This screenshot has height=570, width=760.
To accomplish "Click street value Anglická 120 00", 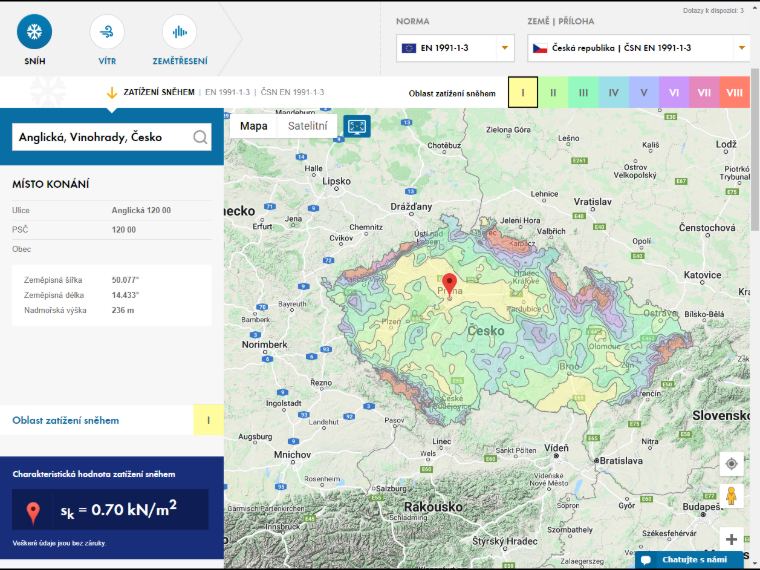I will pos(141,210).
